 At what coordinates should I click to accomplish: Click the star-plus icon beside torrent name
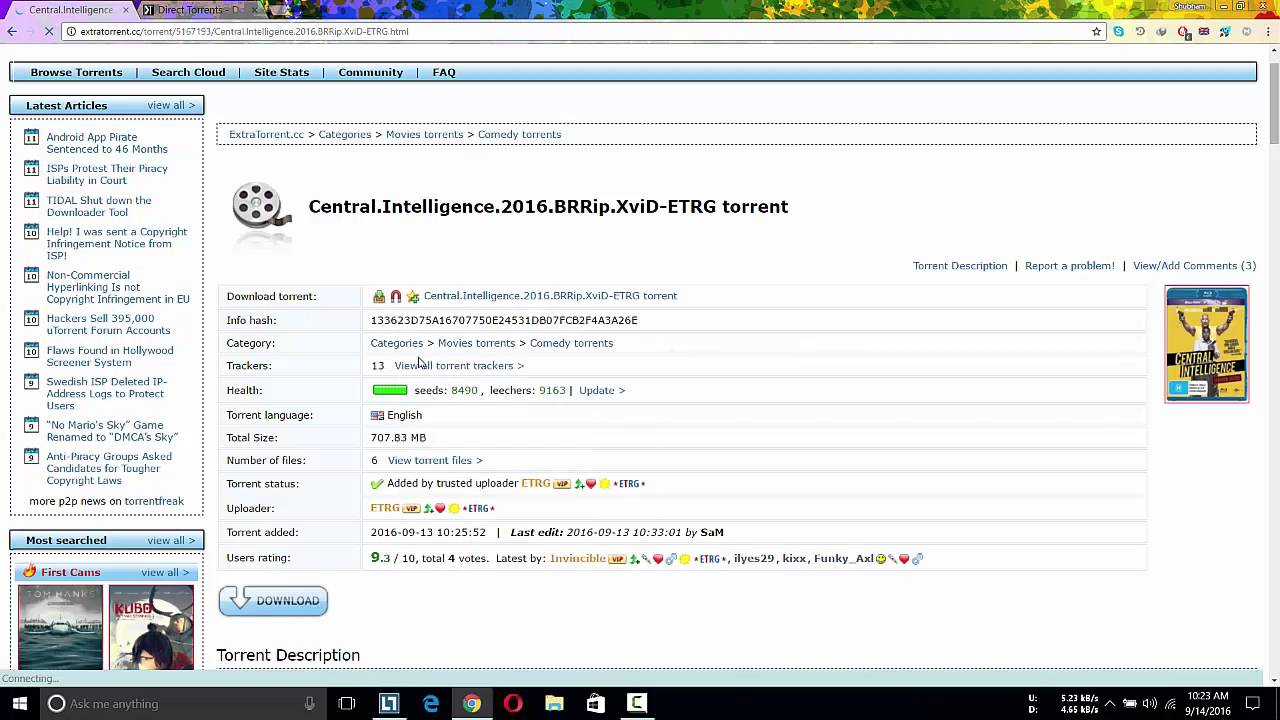tap(412, 296)
